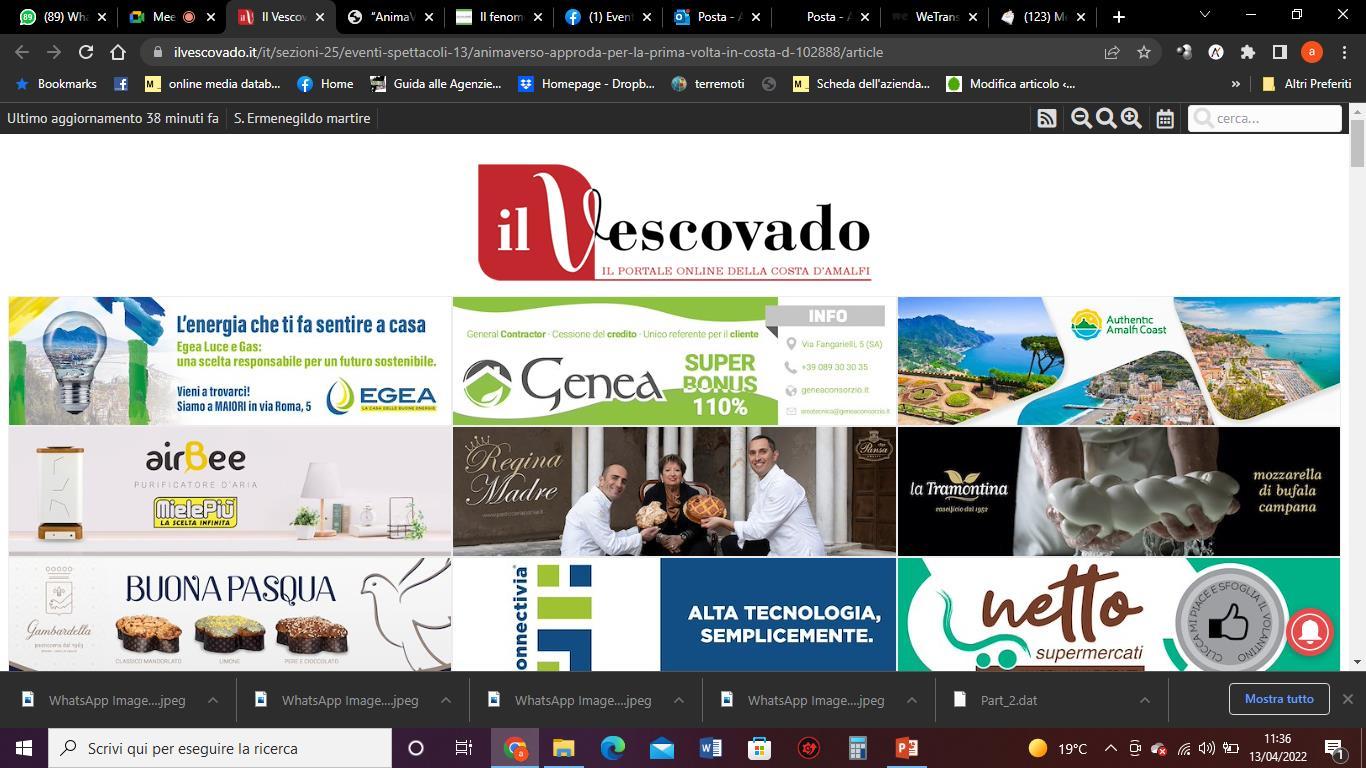Toggle the browser side panel
The height and width of the screenshot is (768, 1366).
(1279, 52)
